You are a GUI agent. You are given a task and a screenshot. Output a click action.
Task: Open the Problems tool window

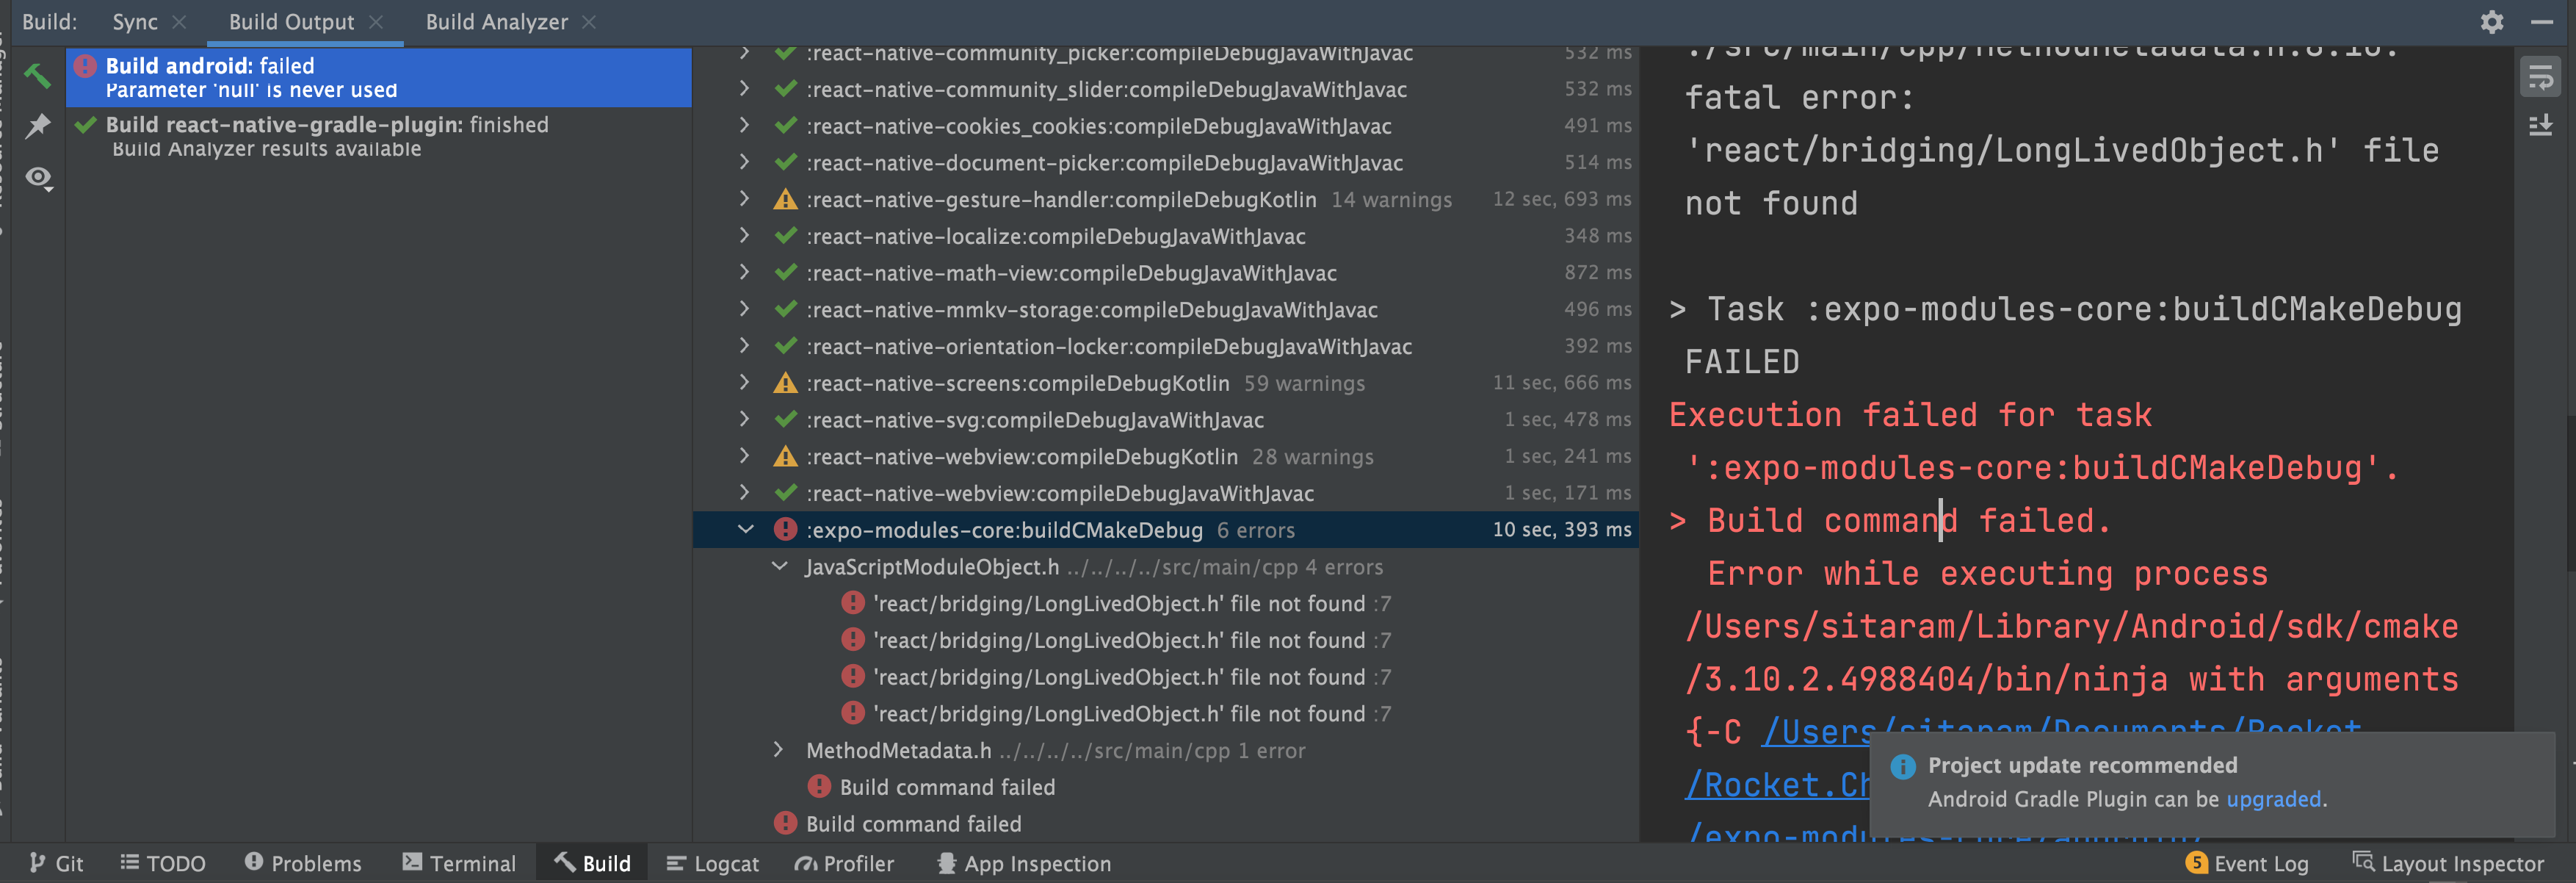tap(303, 863)
